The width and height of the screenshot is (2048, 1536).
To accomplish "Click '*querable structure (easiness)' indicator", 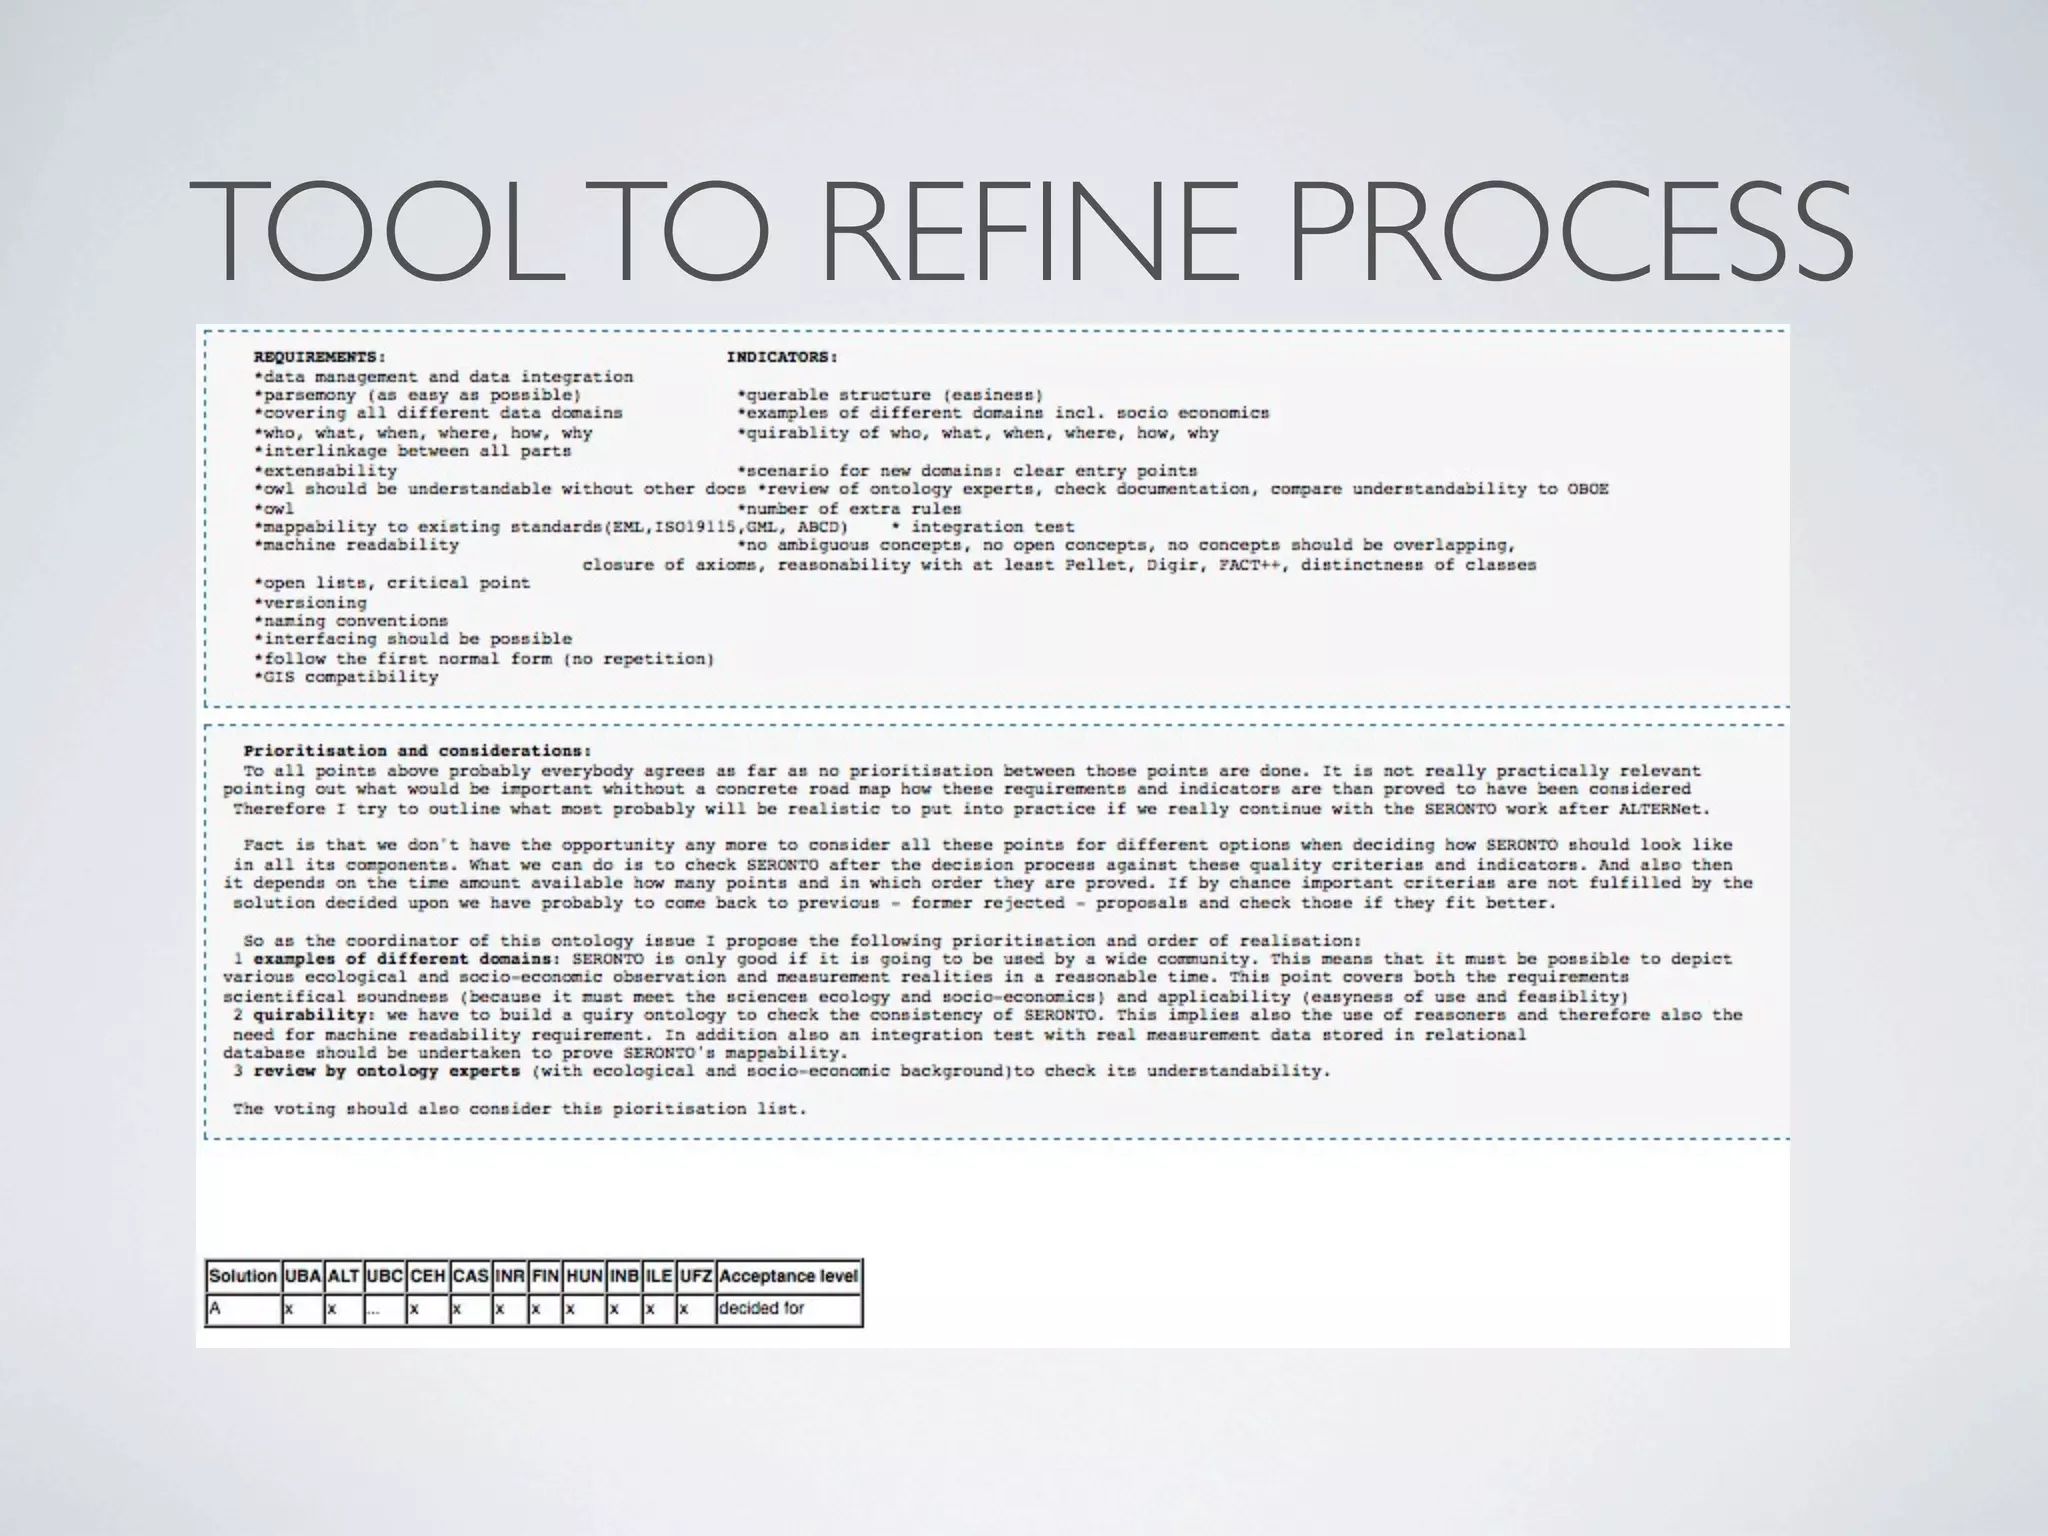I will pyautogui.click(x=890, y=395).
